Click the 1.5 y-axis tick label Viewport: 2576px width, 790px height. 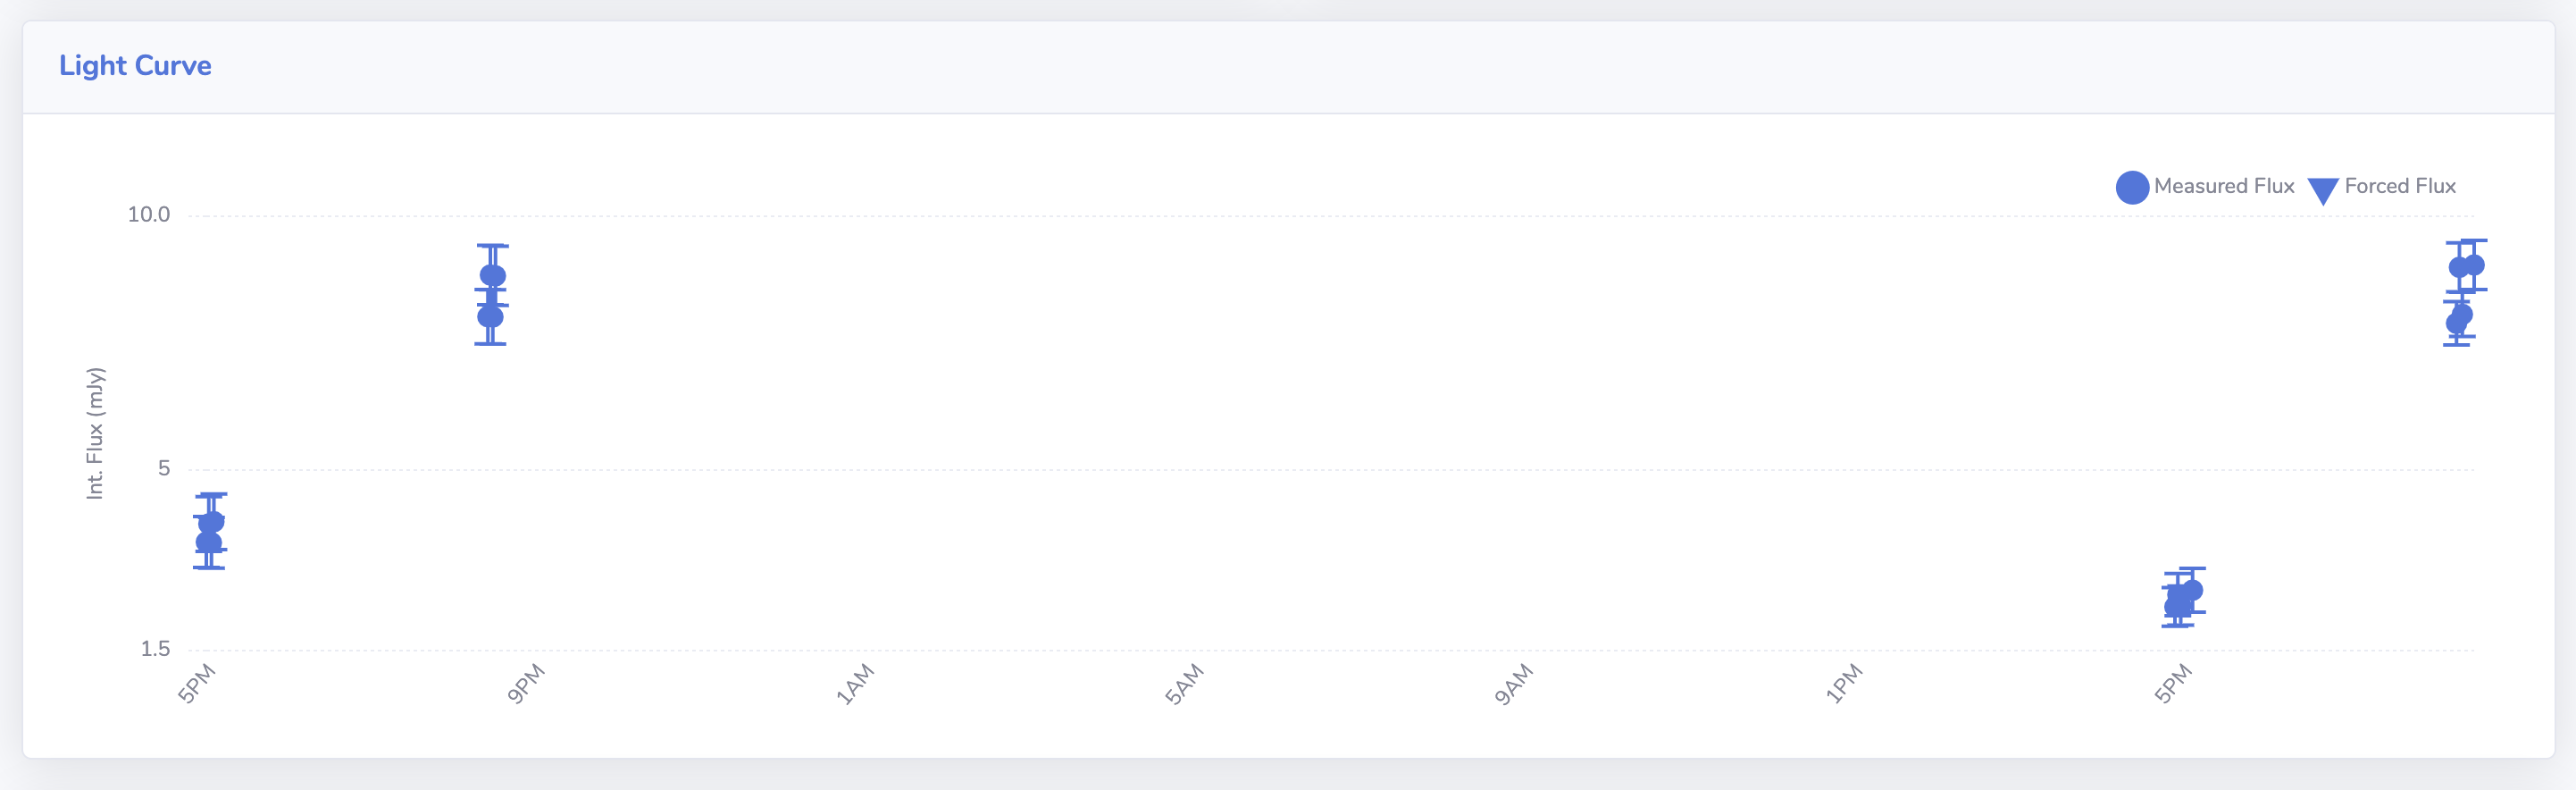tap(155, 649)
